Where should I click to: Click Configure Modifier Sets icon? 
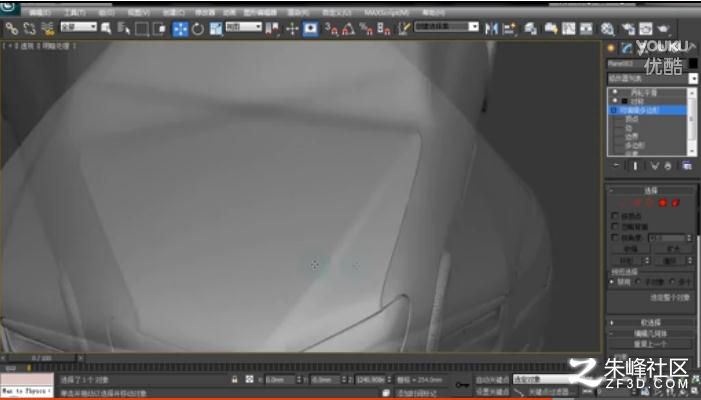pos(687,166)
